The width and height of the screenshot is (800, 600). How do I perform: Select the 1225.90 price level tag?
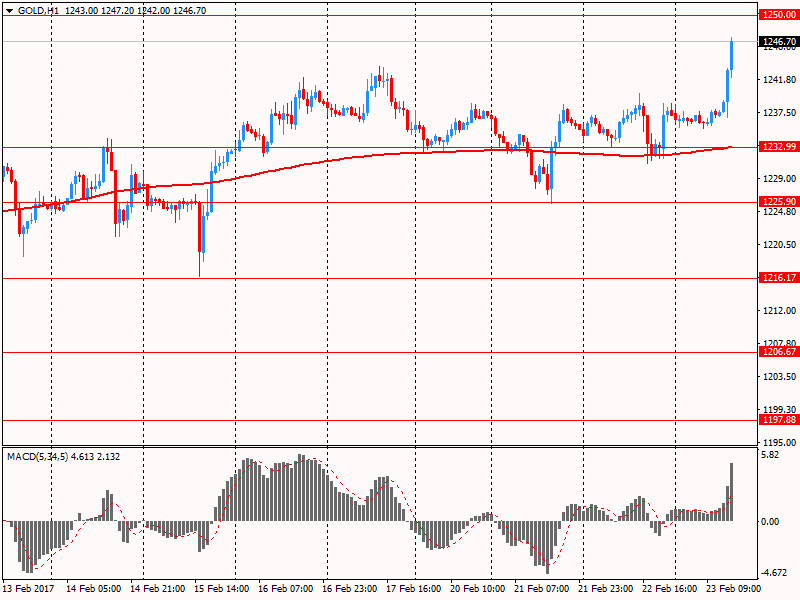coord(778,202)
